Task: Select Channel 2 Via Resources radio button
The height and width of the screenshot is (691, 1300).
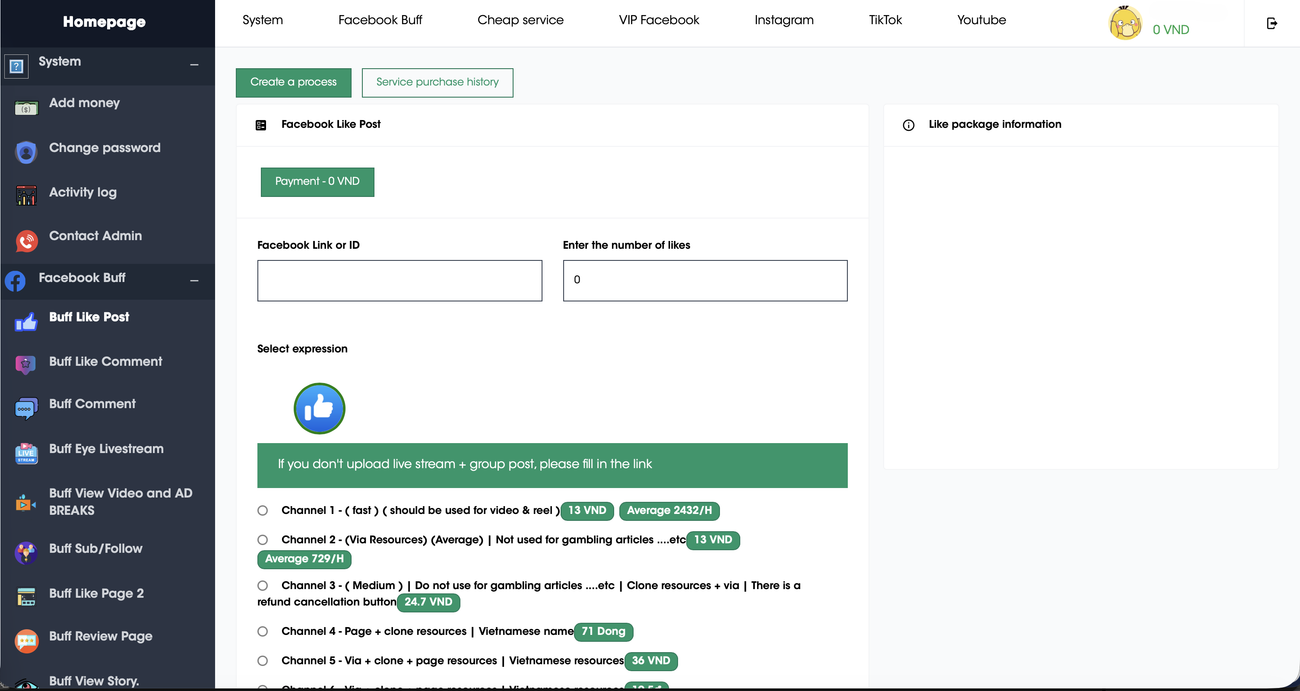Action: pos(263,539)
